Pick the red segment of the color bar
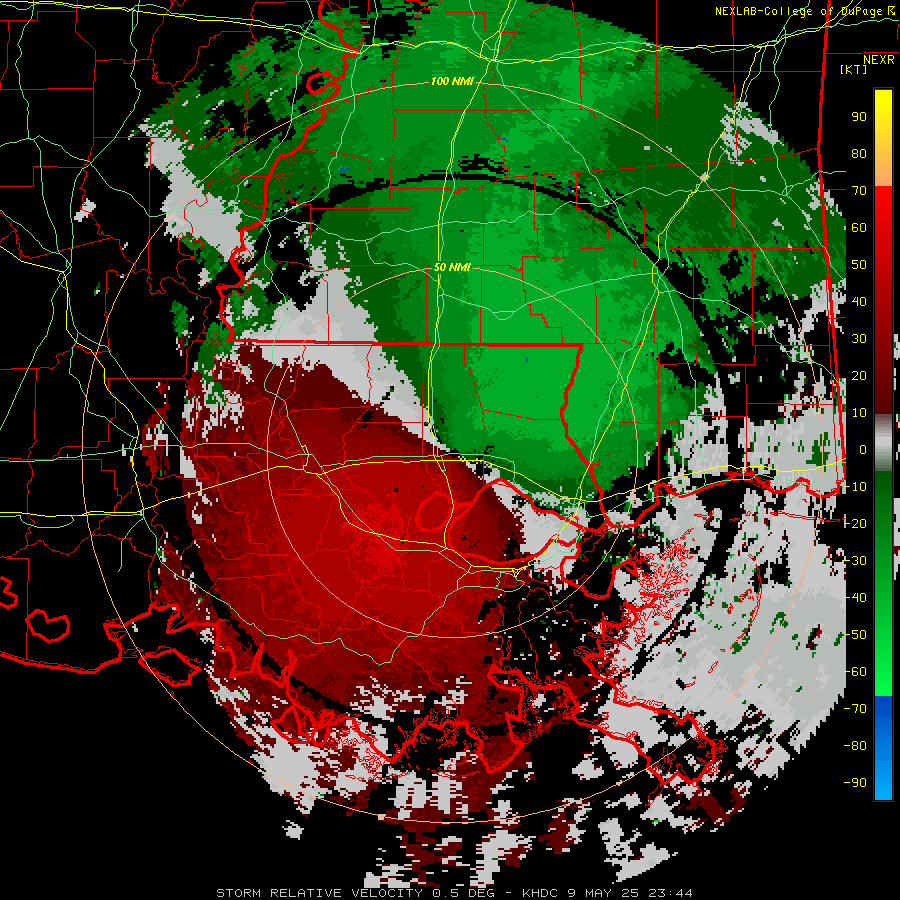The height and width of the screenshot is (900, 900). (x=883, y=298)
